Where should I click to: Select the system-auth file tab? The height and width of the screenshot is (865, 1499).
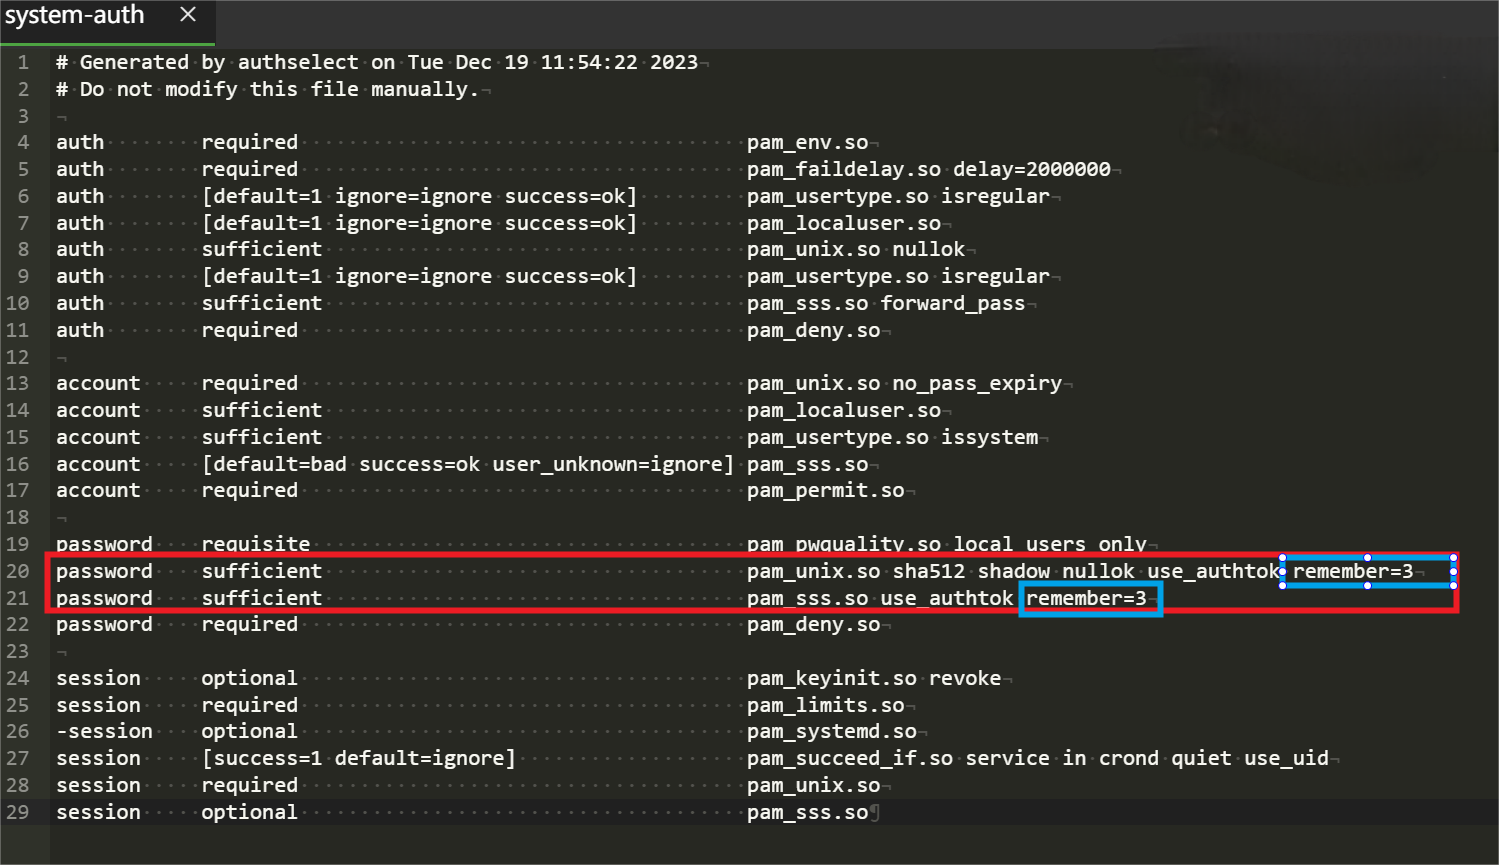tap(75, 16)
